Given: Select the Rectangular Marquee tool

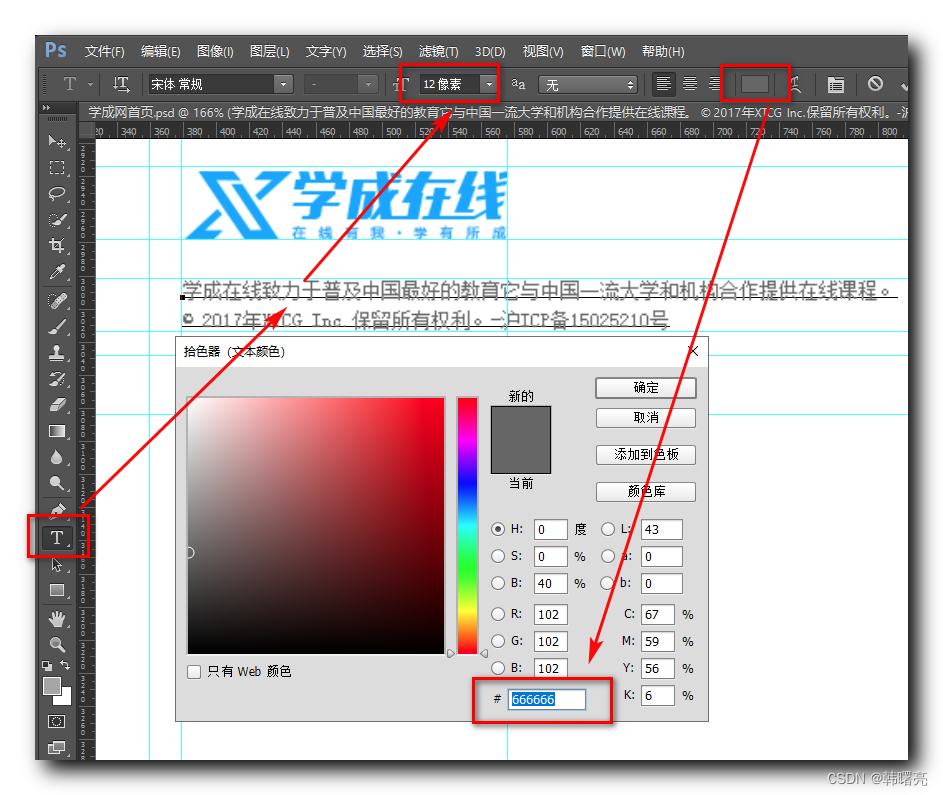Looking at the screenshot, I should 57,167.
